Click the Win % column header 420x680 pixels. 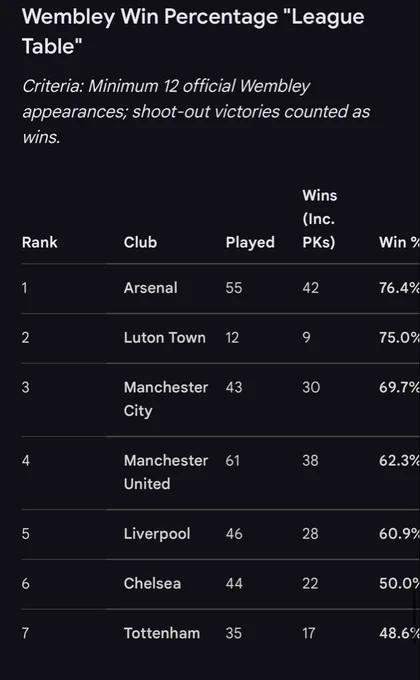point(399,242)
